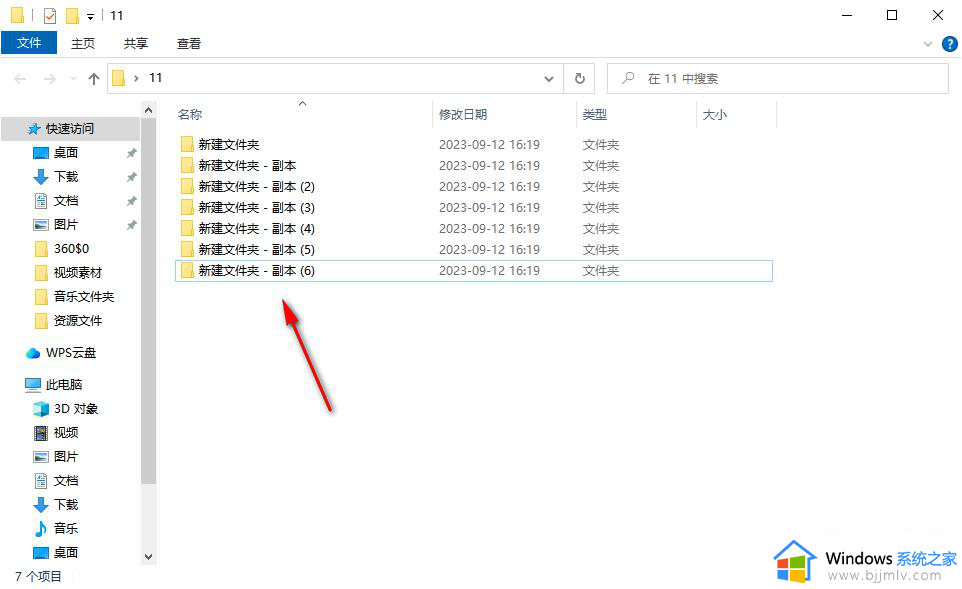Screen dimensions: 962x589
Task: Open pinned 下载 under quick access
Action: click(x=66, y=177)
